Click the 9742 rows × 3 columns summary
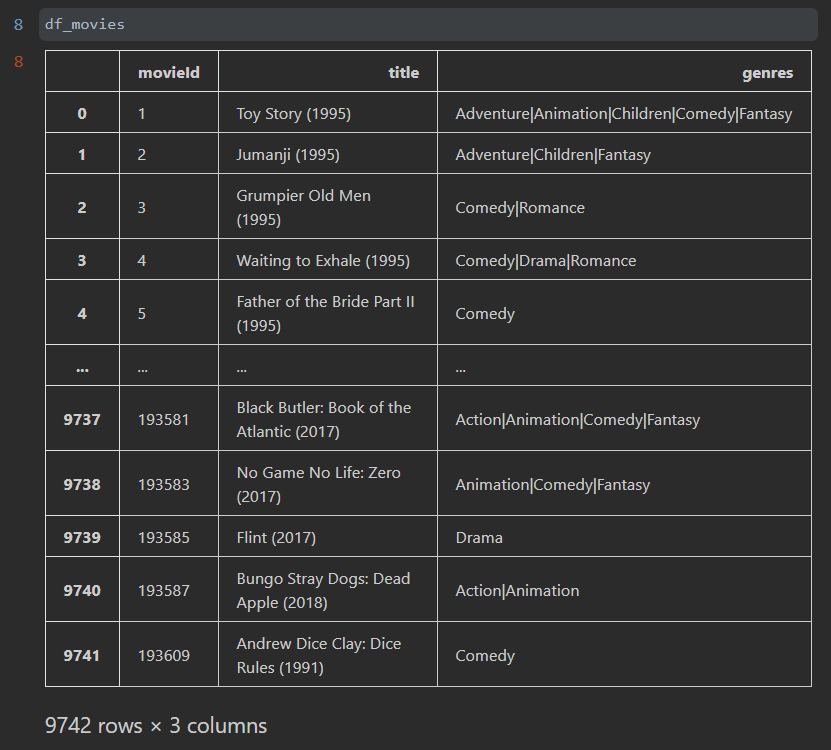The image size is (831, 750). tap(156, 725)
